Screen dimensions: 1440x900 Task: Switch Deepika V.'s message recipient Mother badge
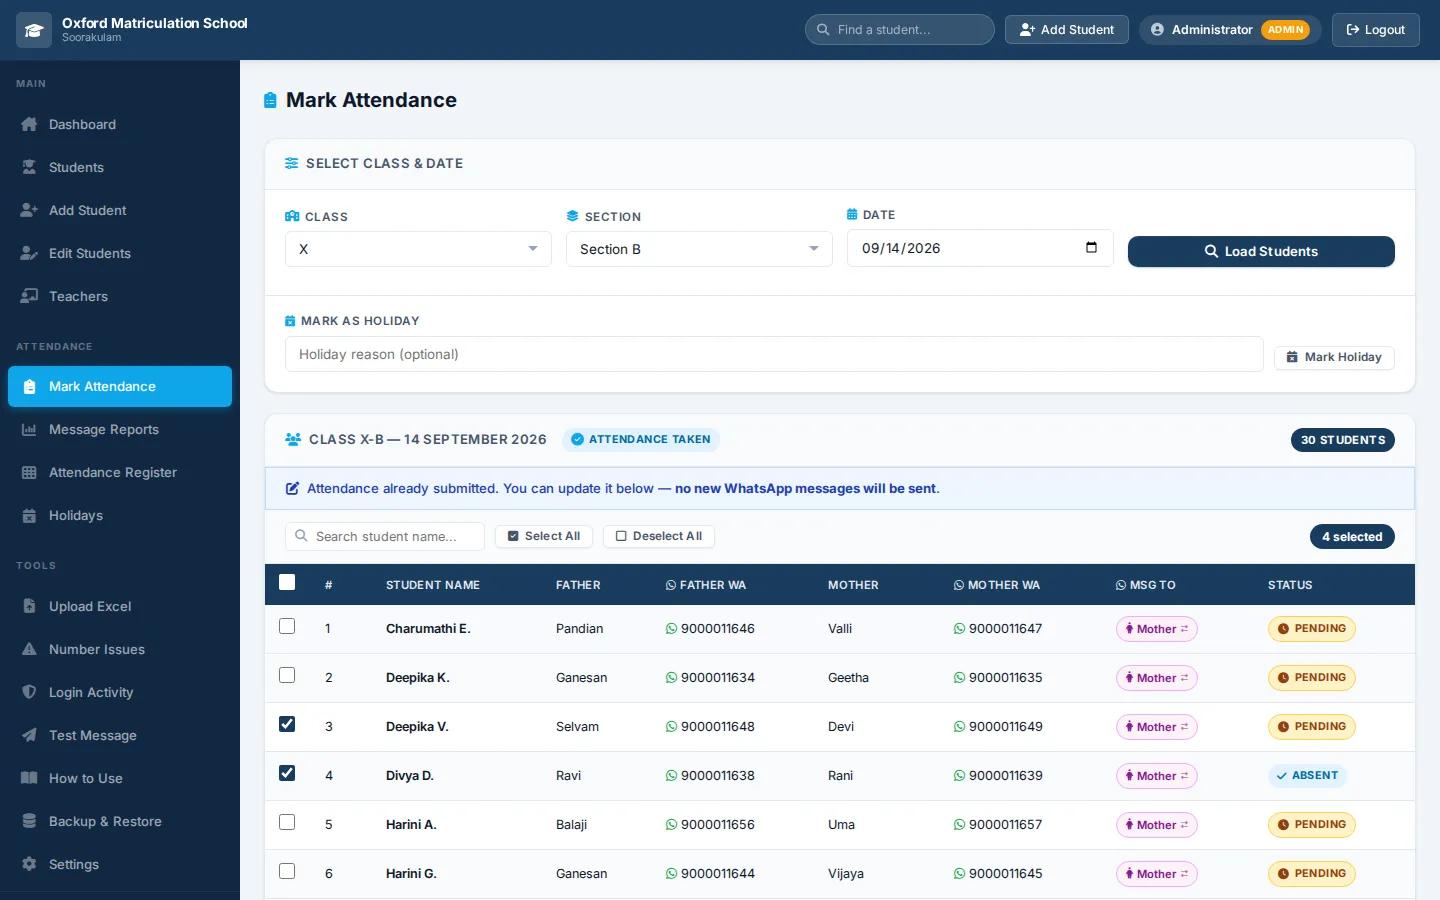point(1157,727)
